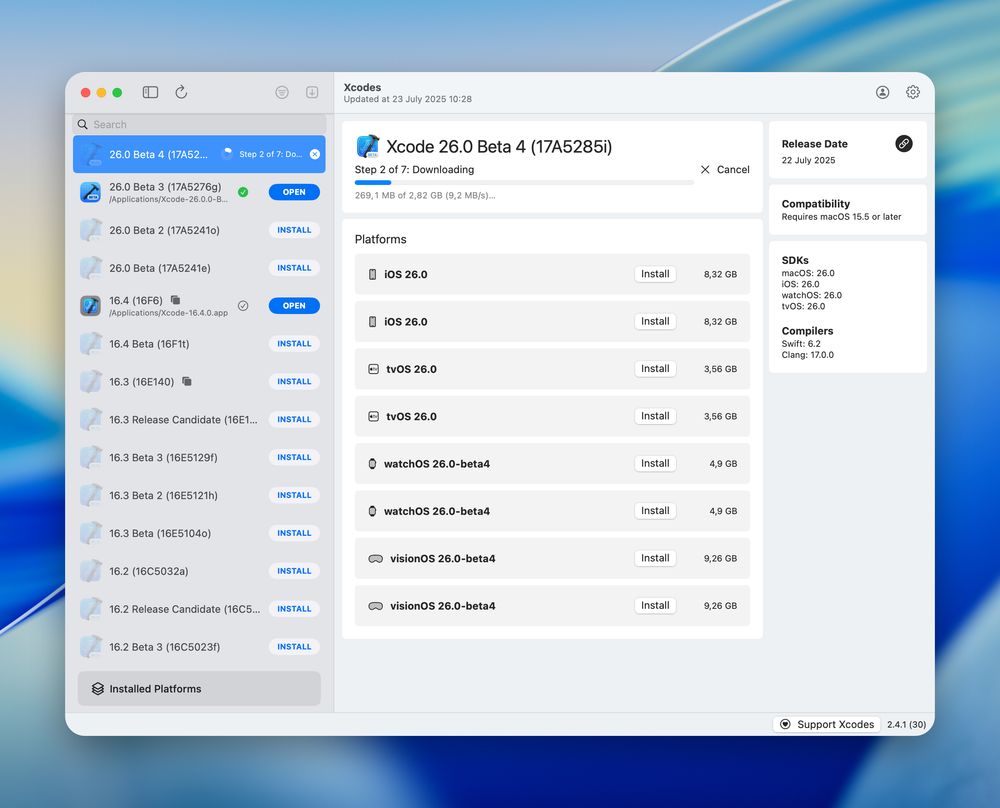Click Xcode beta icon of 26.0 Beta 3
Image resolution: width=1000 pixels, height=808 pixels.
point(91,192)
